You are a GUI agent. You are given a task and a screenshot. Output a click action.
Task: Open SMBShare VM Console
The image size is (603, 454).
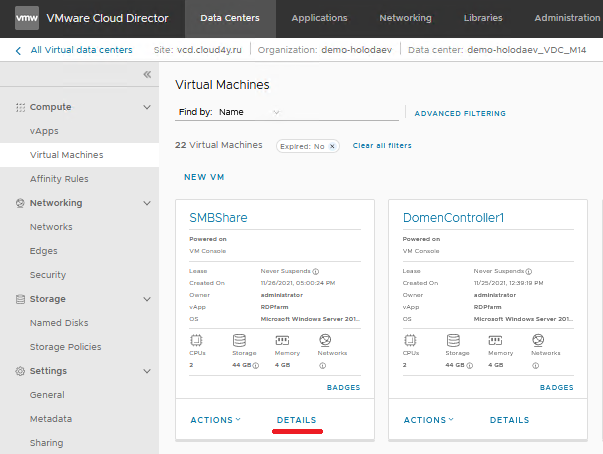tap(208, 251)
